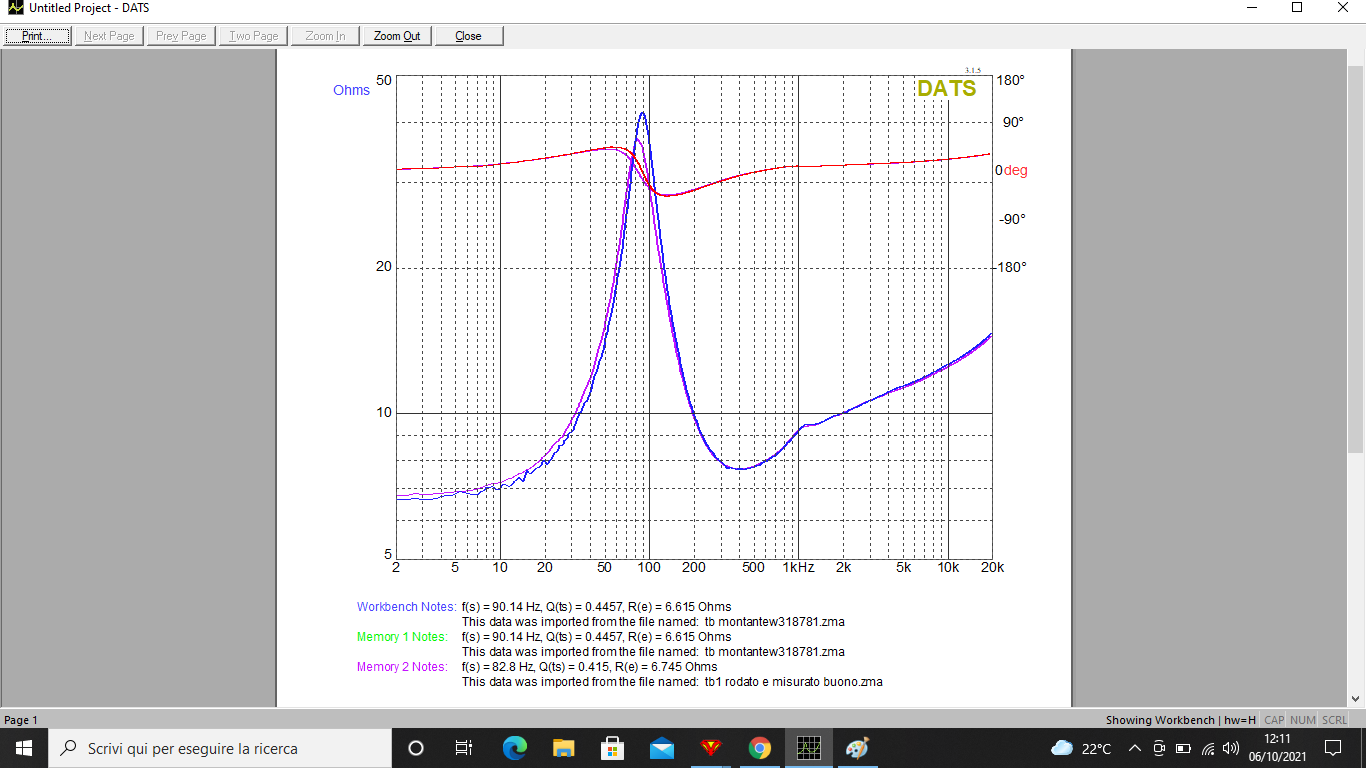This screenshot has height=768, width=1366.
Task: Click the Memory 1 Notes label
Action: pyautogui.click(x=402, y=637)
